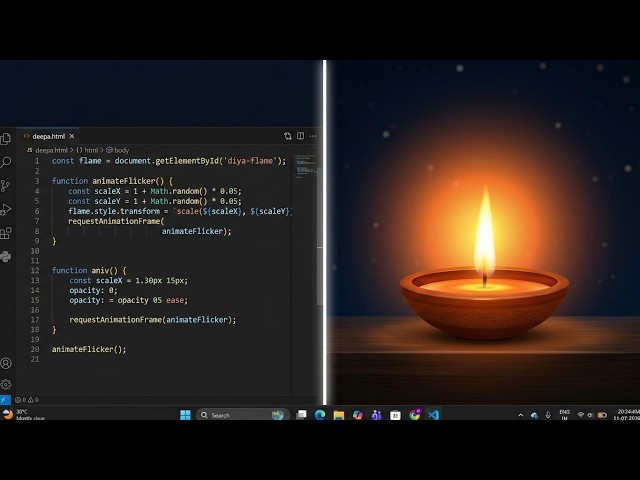This screenshot has height=480, width=640.
Task: Split the editor to the right
Action: [300, 136]
